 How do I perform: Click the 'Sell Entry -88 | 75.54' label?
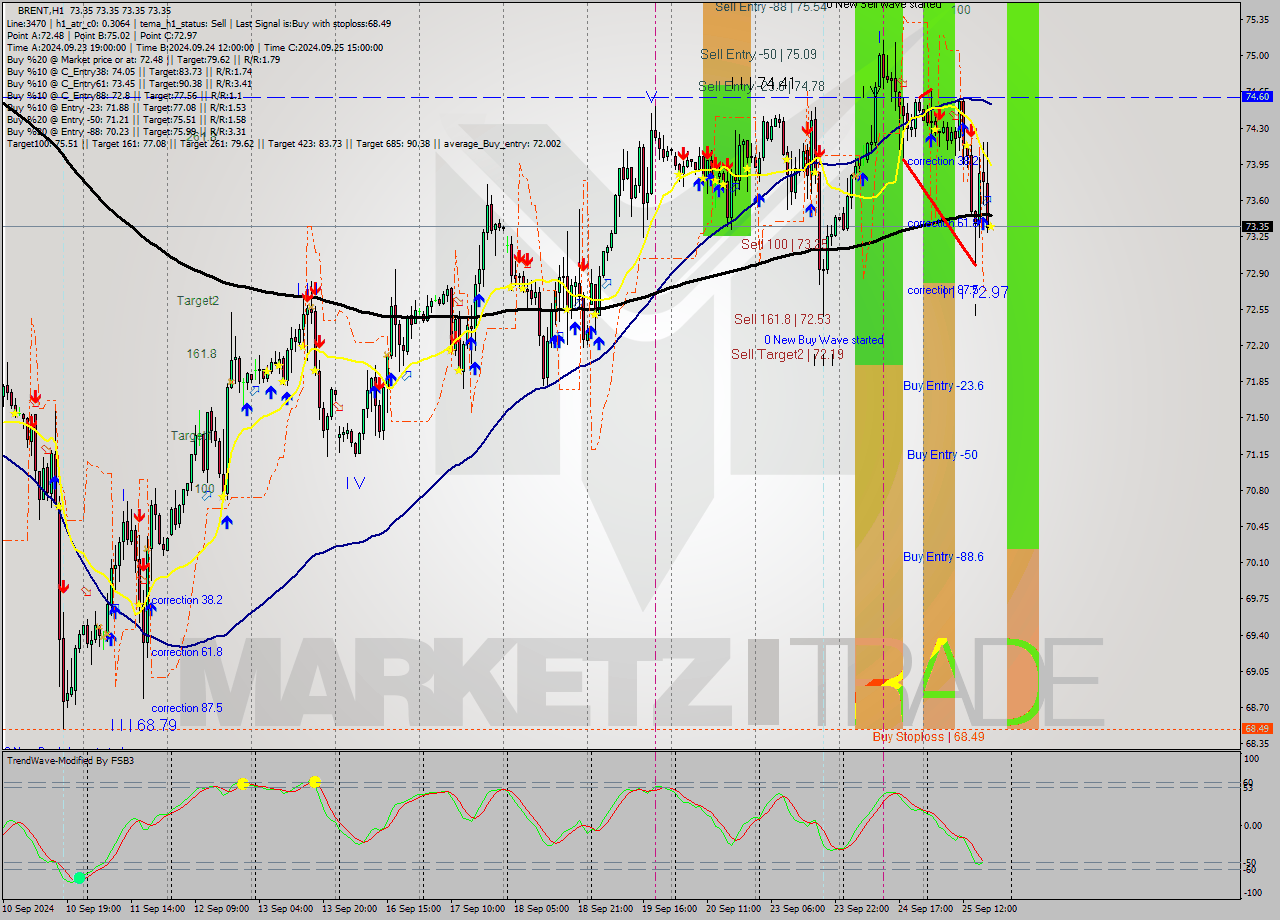[x=771, y=7]
